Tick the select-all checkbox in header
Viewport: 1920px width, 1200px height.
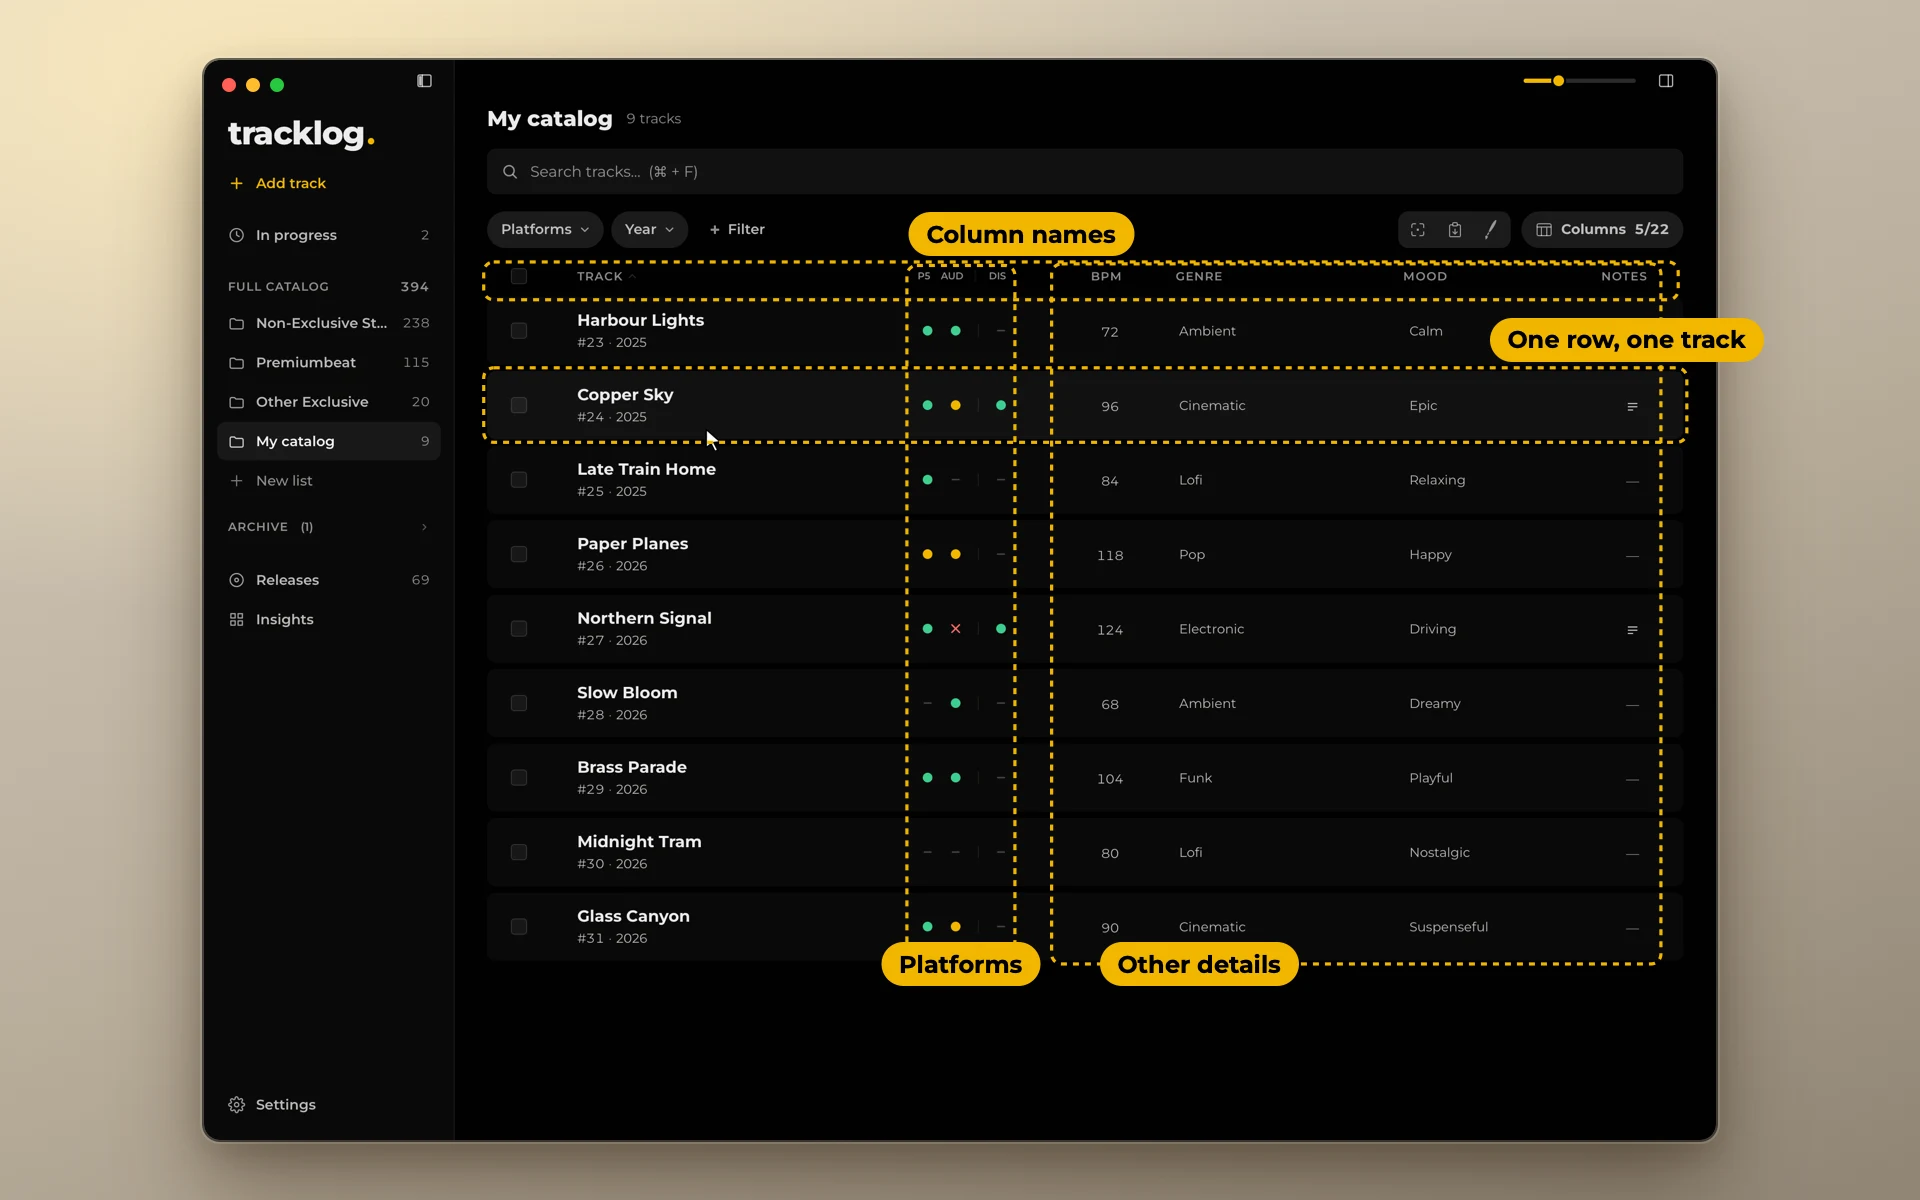click(519, 277)
